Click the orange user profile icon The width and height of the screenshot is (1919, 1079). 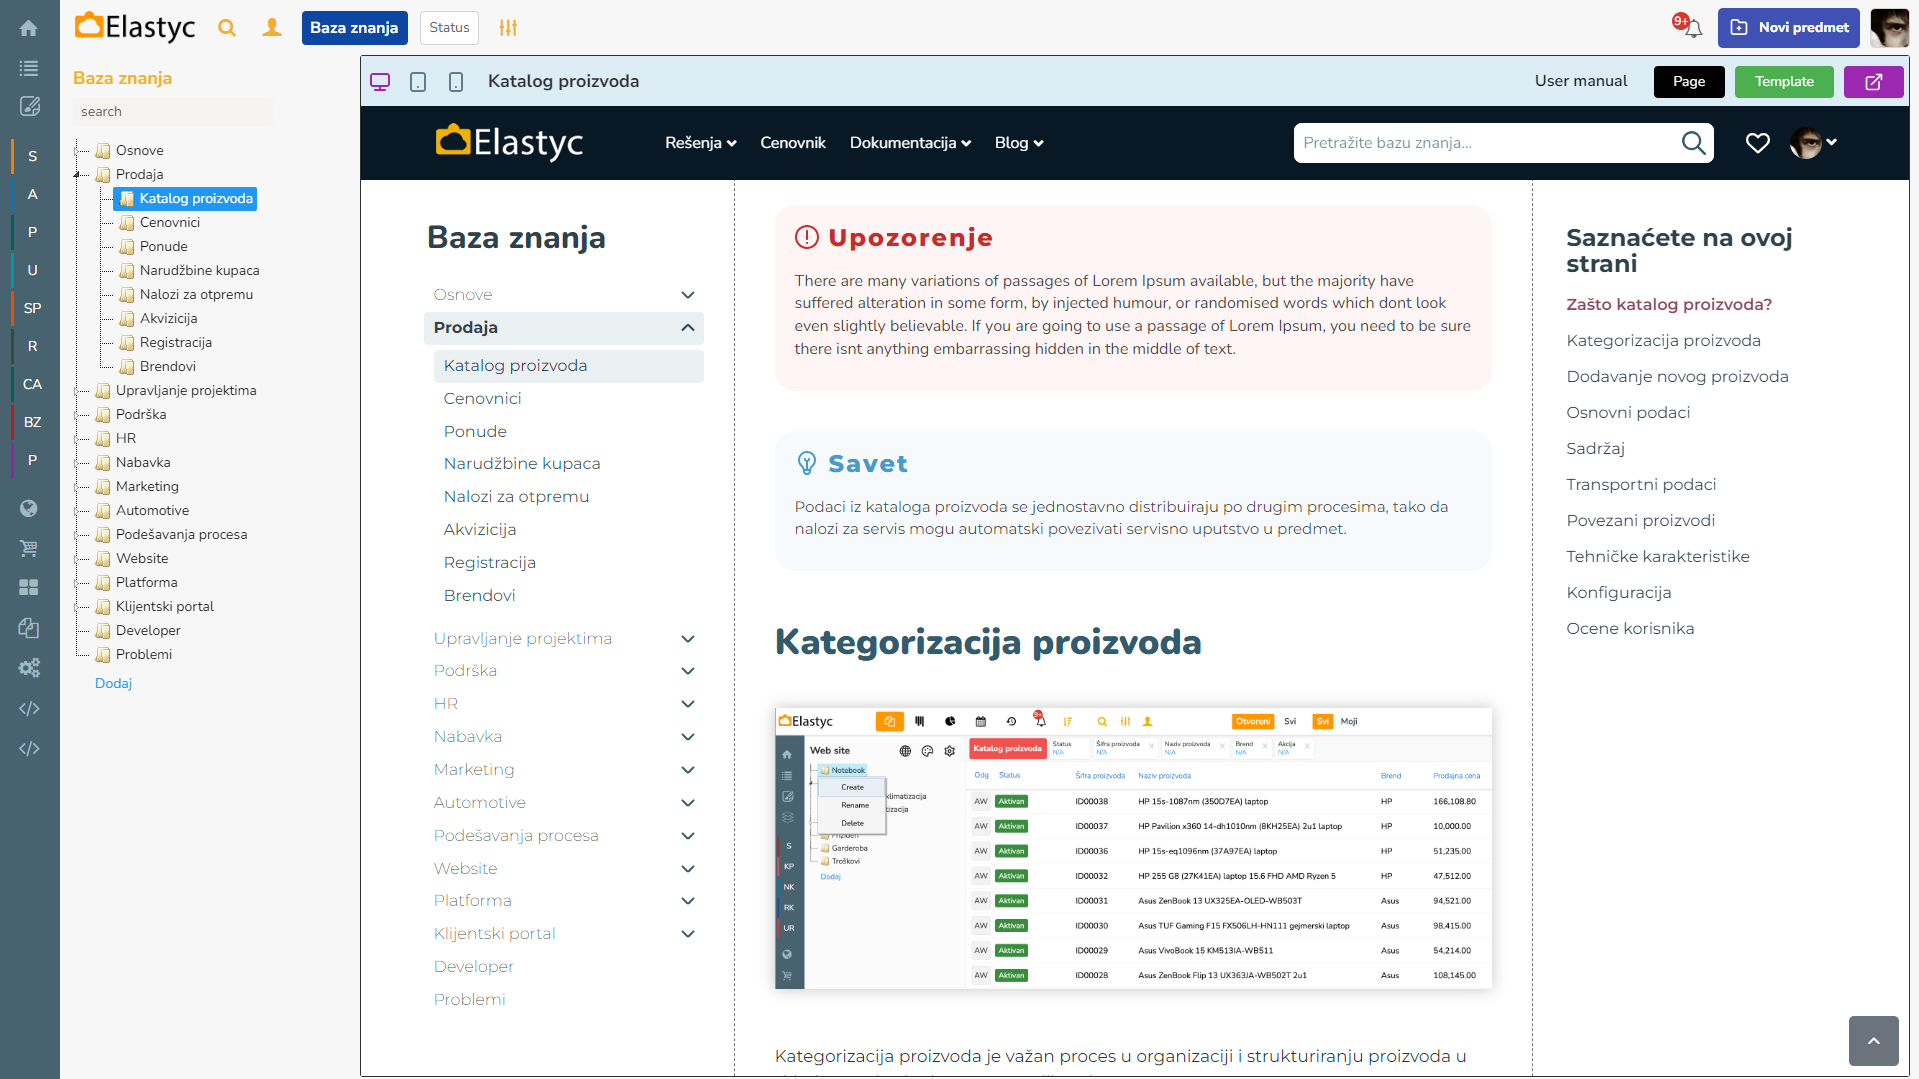(271, 28)
